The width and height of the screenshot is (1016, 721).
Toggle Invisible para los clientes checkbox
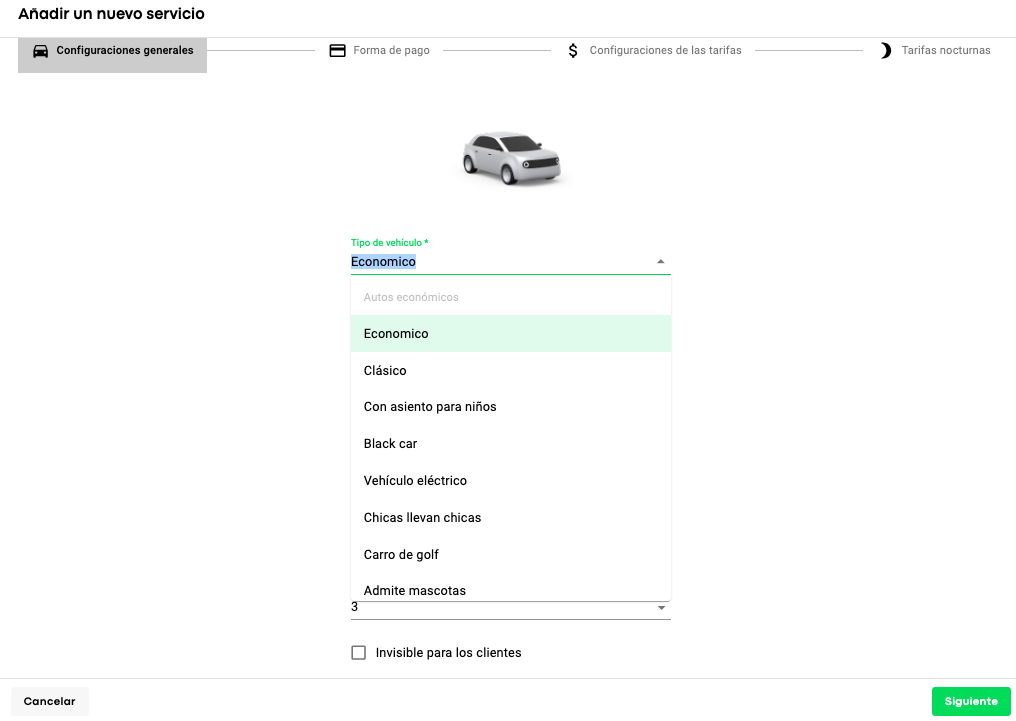click(x=358, y=652)
